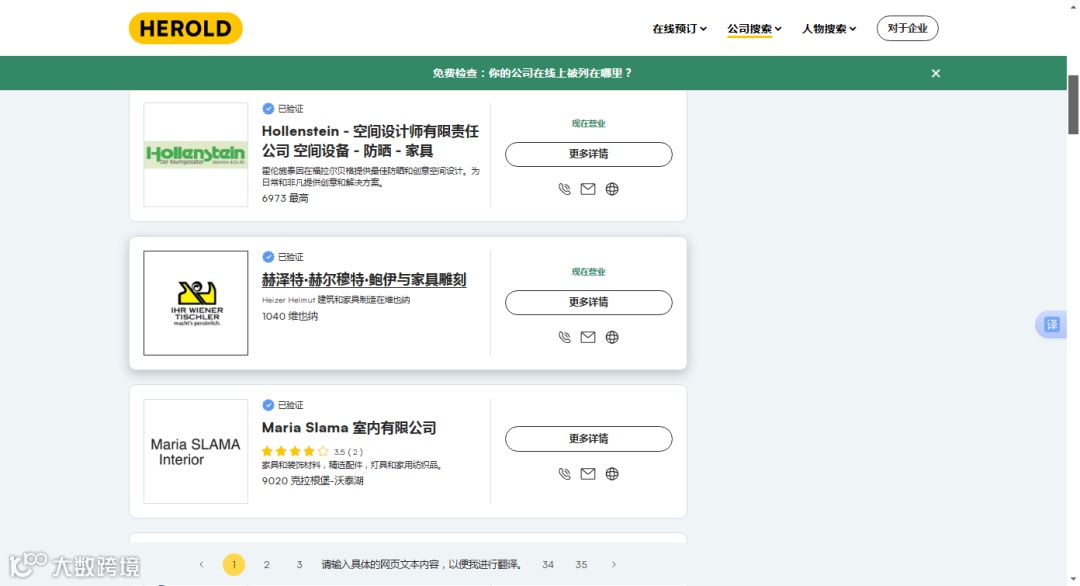
Task: Click 9020 克拉根堡-沃泰湖 location text
Action: point(313,481)
